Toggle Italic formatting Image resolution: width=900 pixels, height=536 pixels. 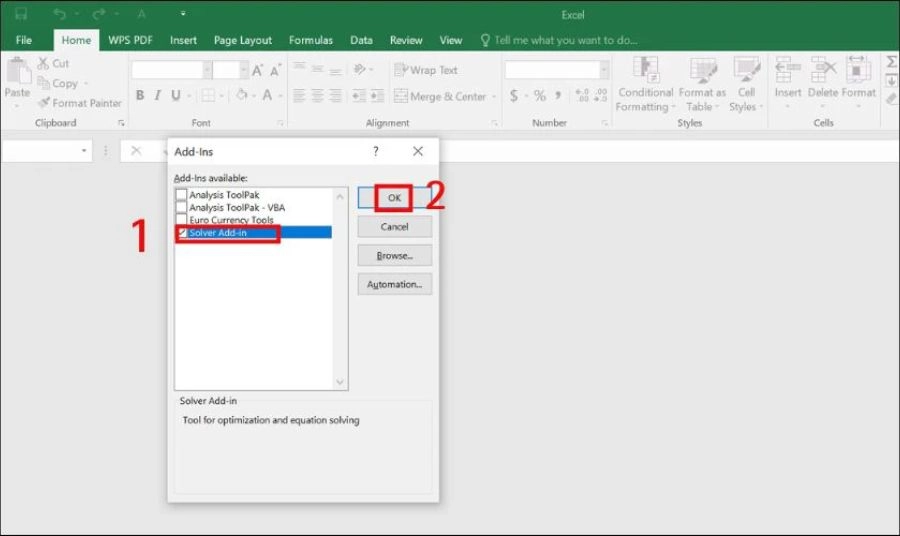pos(157,95)
